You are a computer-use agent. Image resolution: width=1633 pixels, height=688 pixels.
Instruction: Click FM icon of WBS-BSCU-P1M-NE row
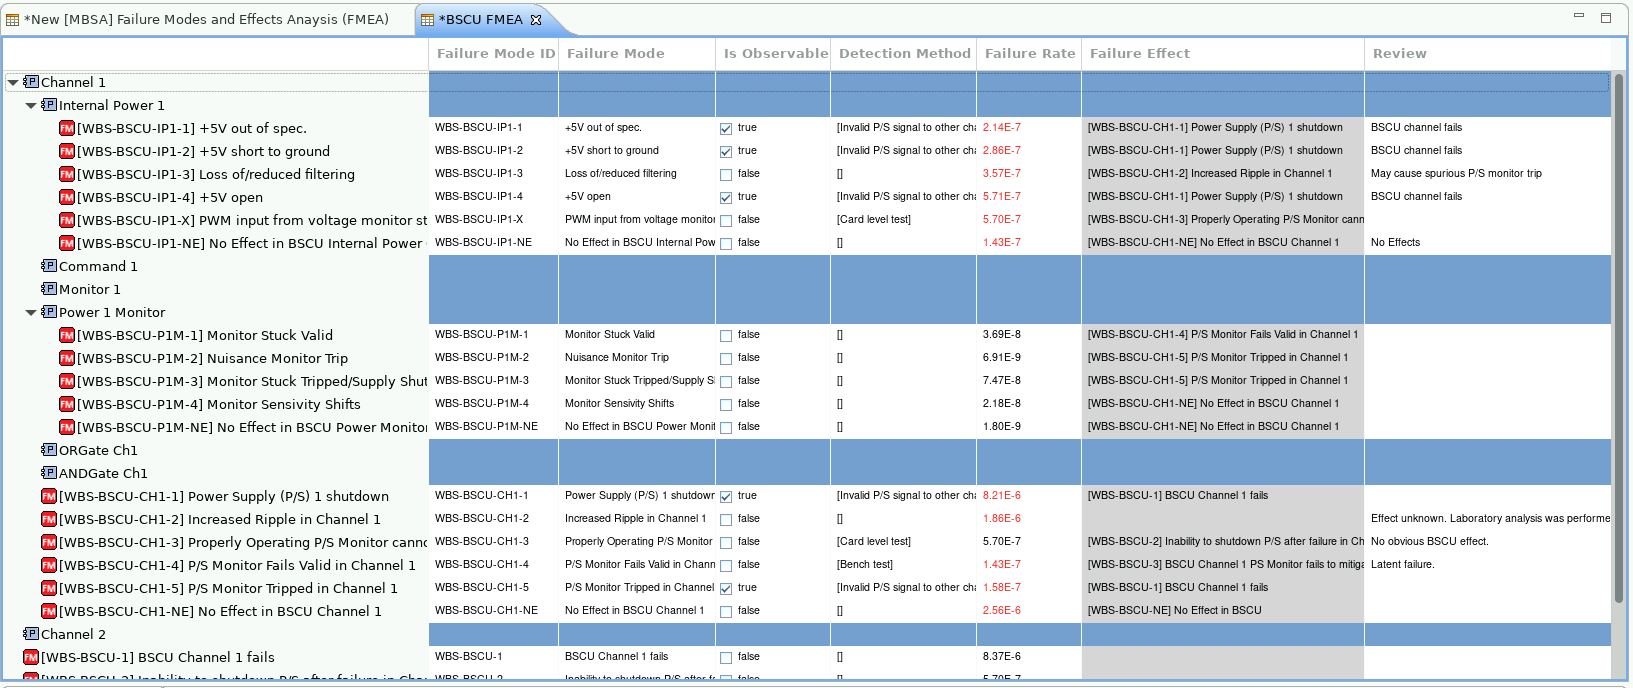[x=67, y=427]
